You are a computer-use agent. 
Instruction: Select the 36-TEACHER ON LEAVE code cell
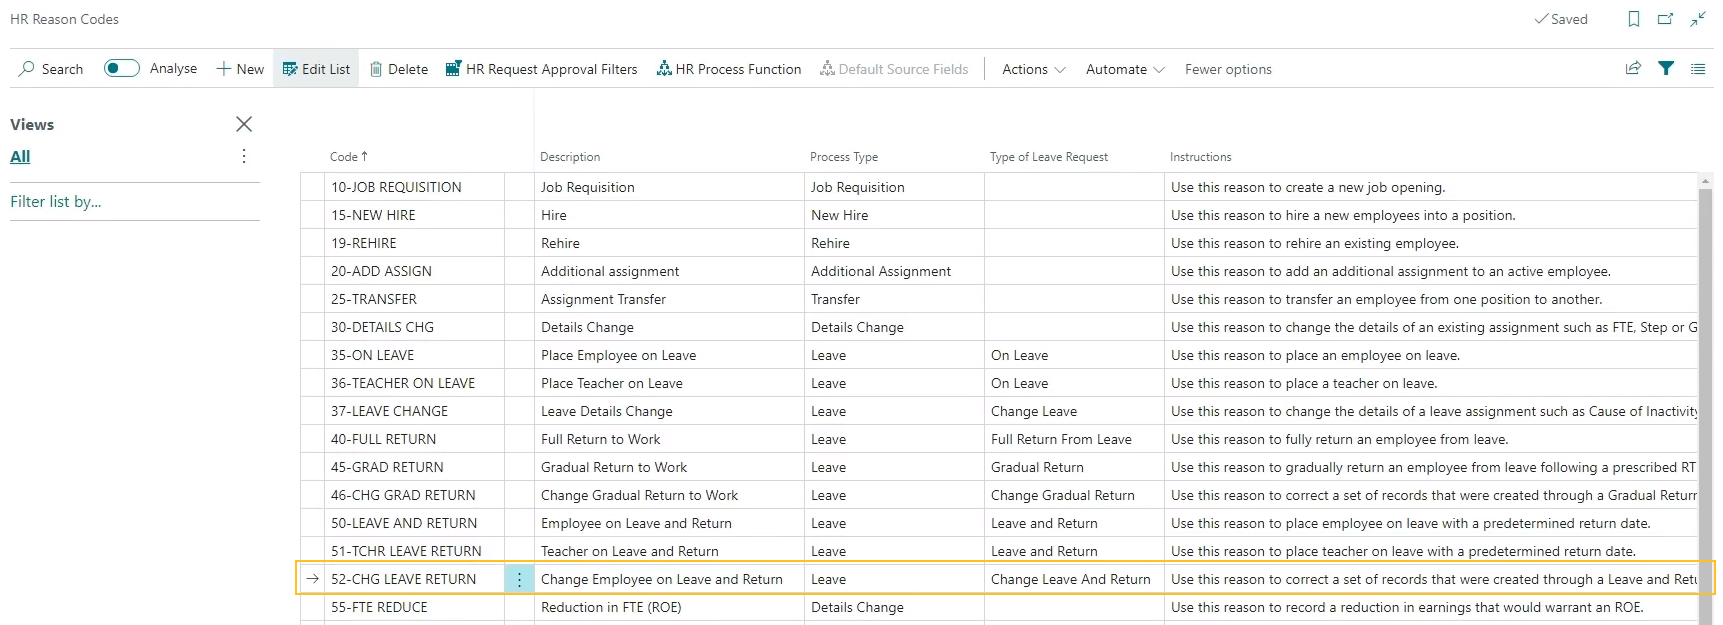click(x=414, y=383)
